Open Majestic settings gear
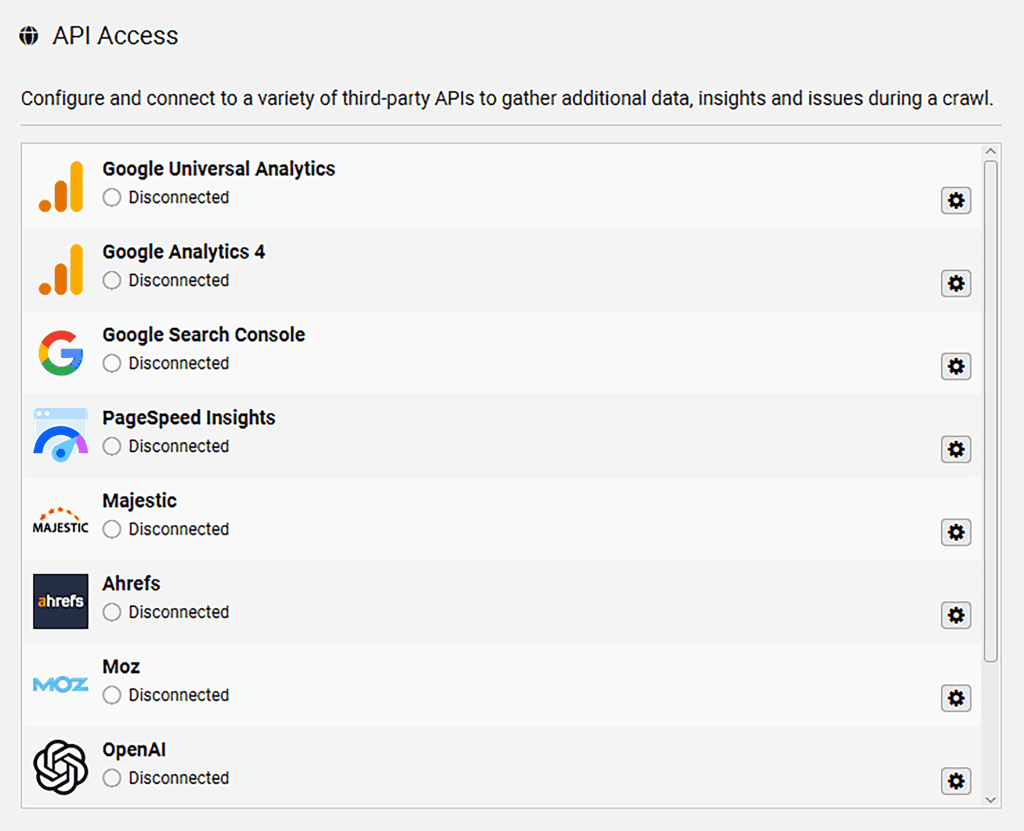Viewport: 1024px width, 831px height. pos(956,533)
